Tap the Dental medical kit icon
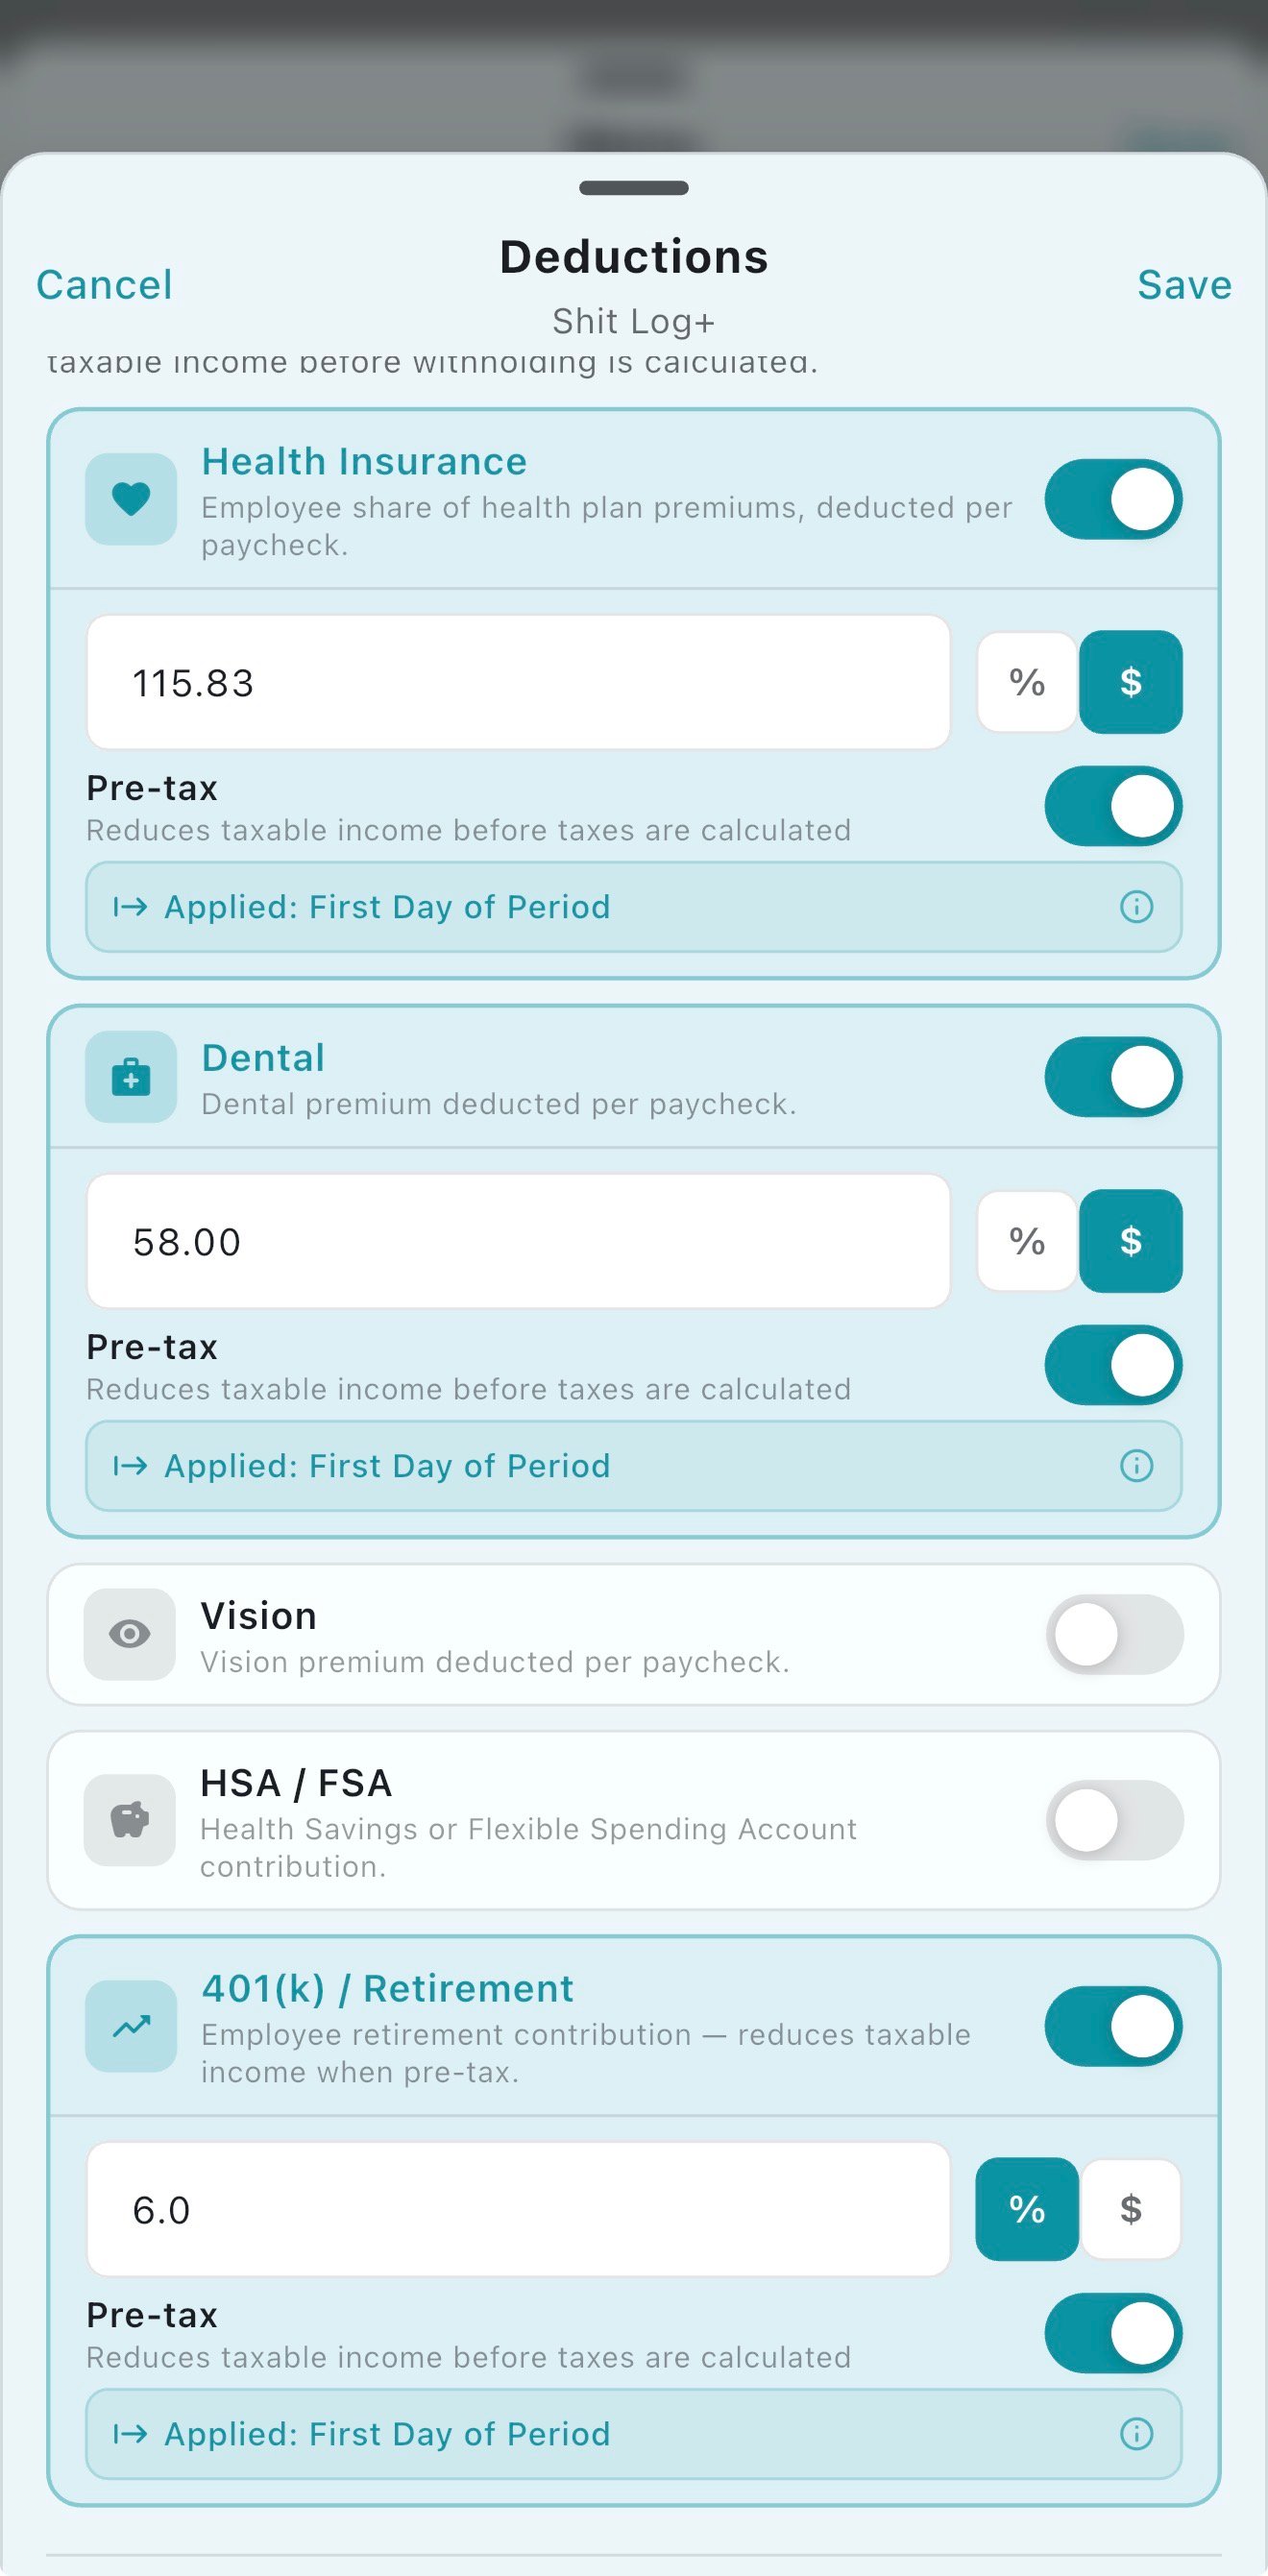This screenshot has width=1268, height=2576. point(131,1077)
